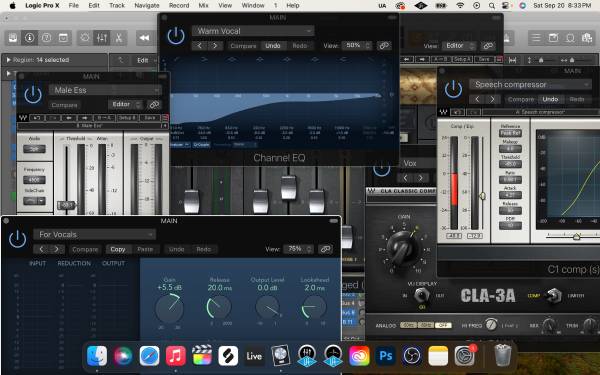Toggle power on CLA Vox plugin window
This screenshot has height=375, width=600.
click(381, 170)
